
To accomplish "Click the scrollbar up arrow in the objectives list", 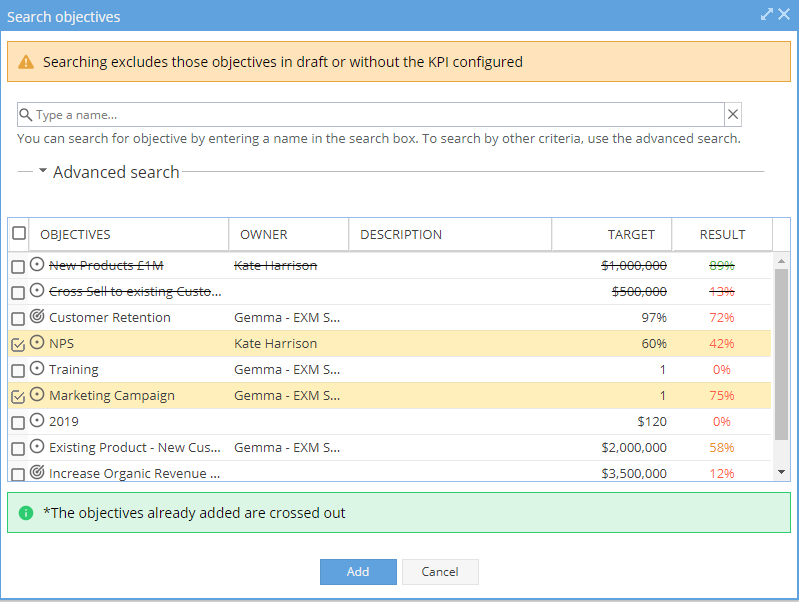I will click(781, 261).
